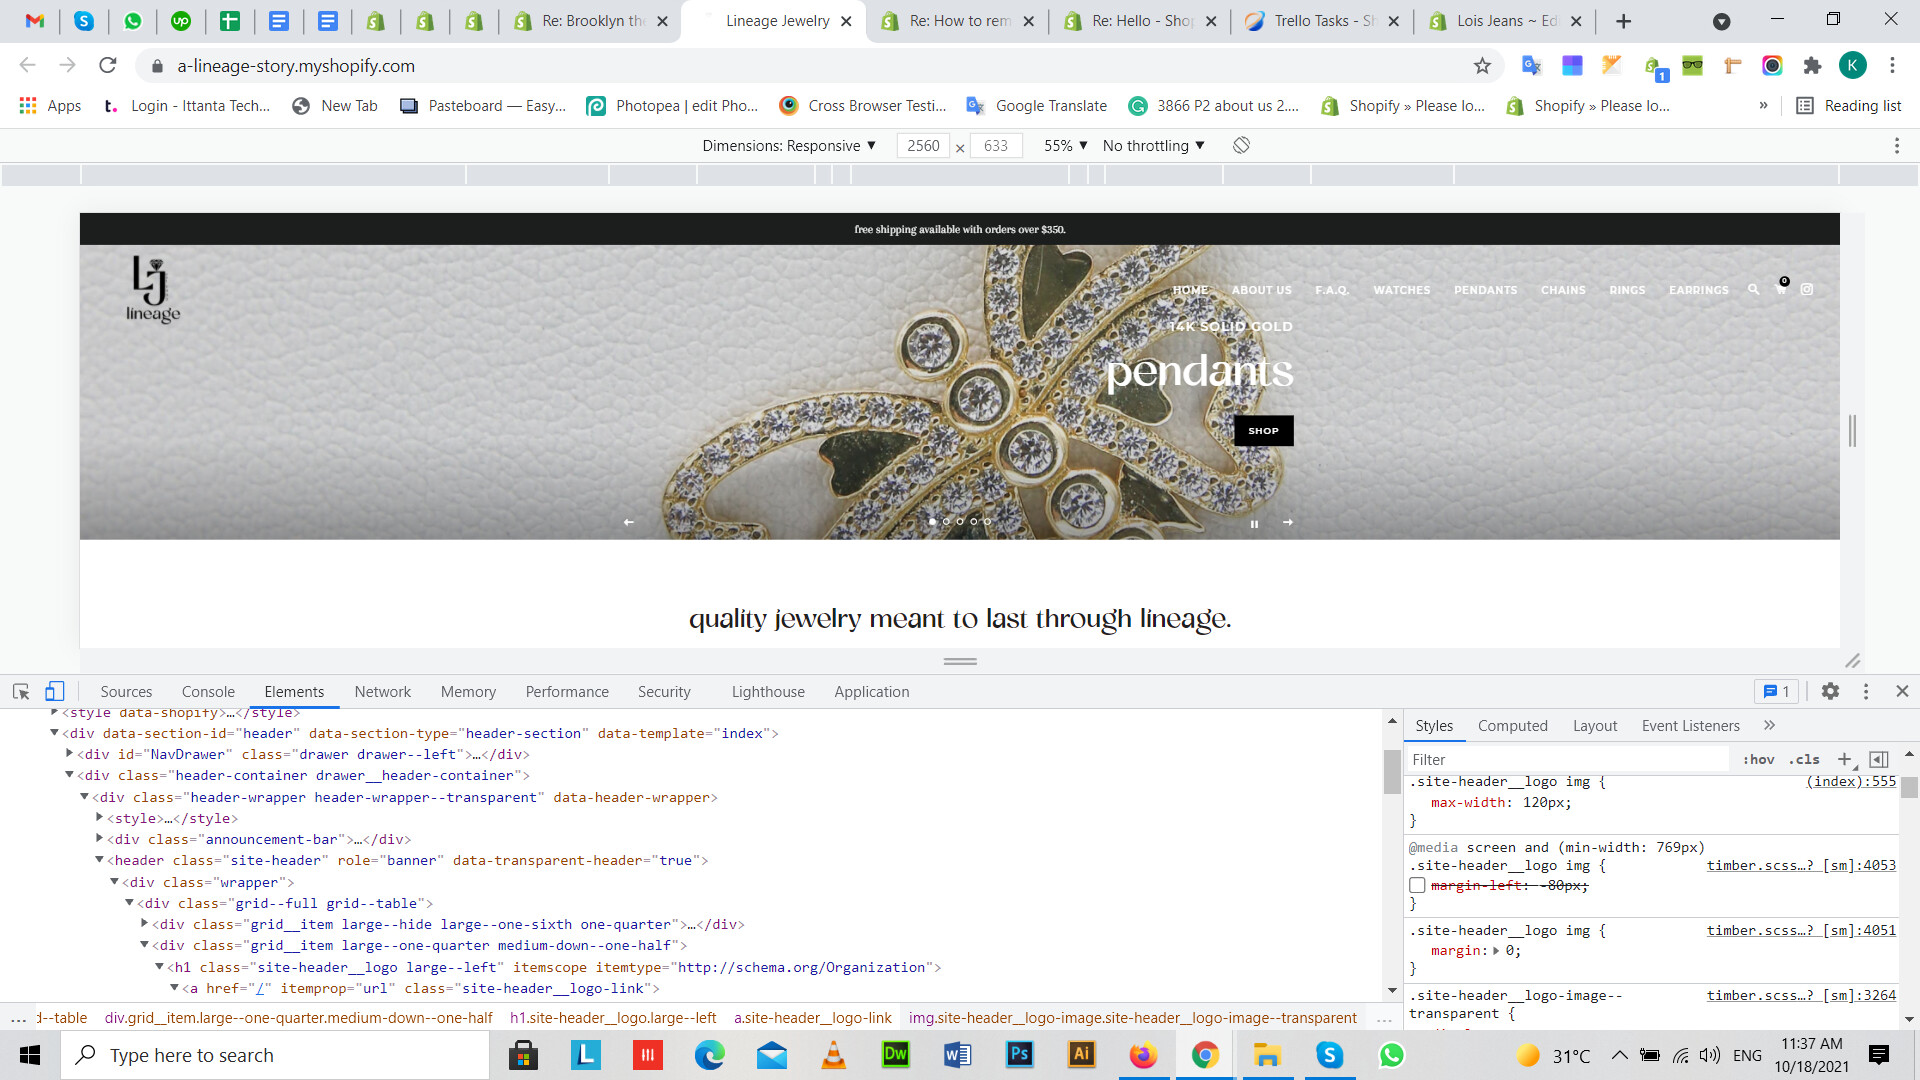Open the Computed styles tab

point(1512,725)
